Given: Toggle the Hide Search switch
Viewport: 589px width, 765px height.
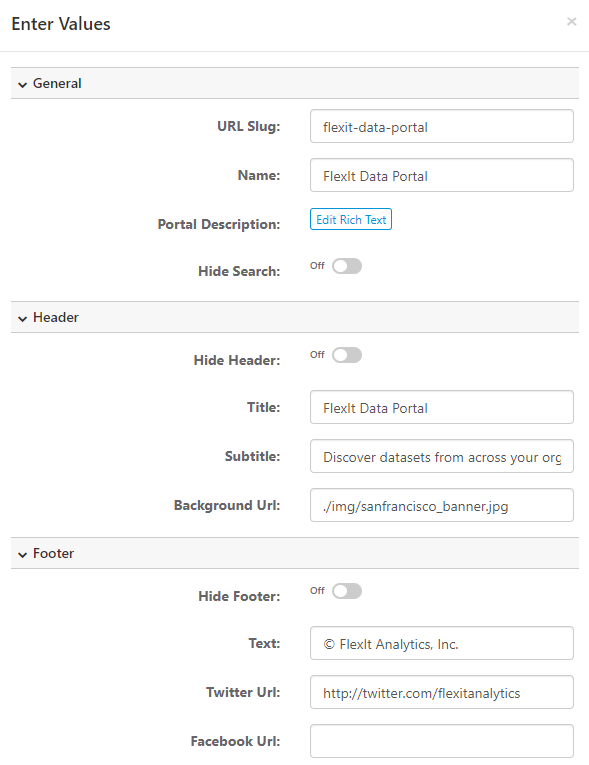Looking at the screenshot, I should coord(347,266).
